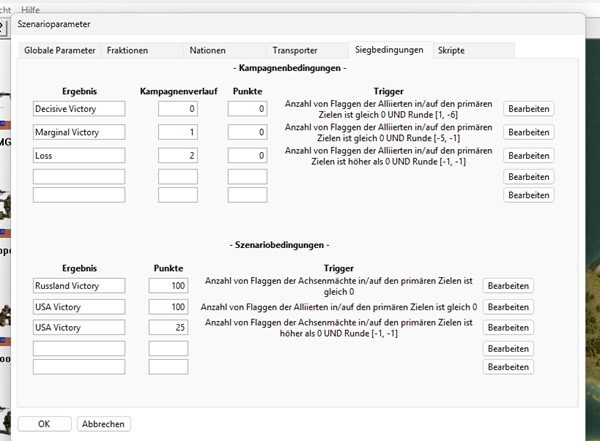Click the Szenariobedingungen section heading
600x441 pixels.
(x=279, y=245)
